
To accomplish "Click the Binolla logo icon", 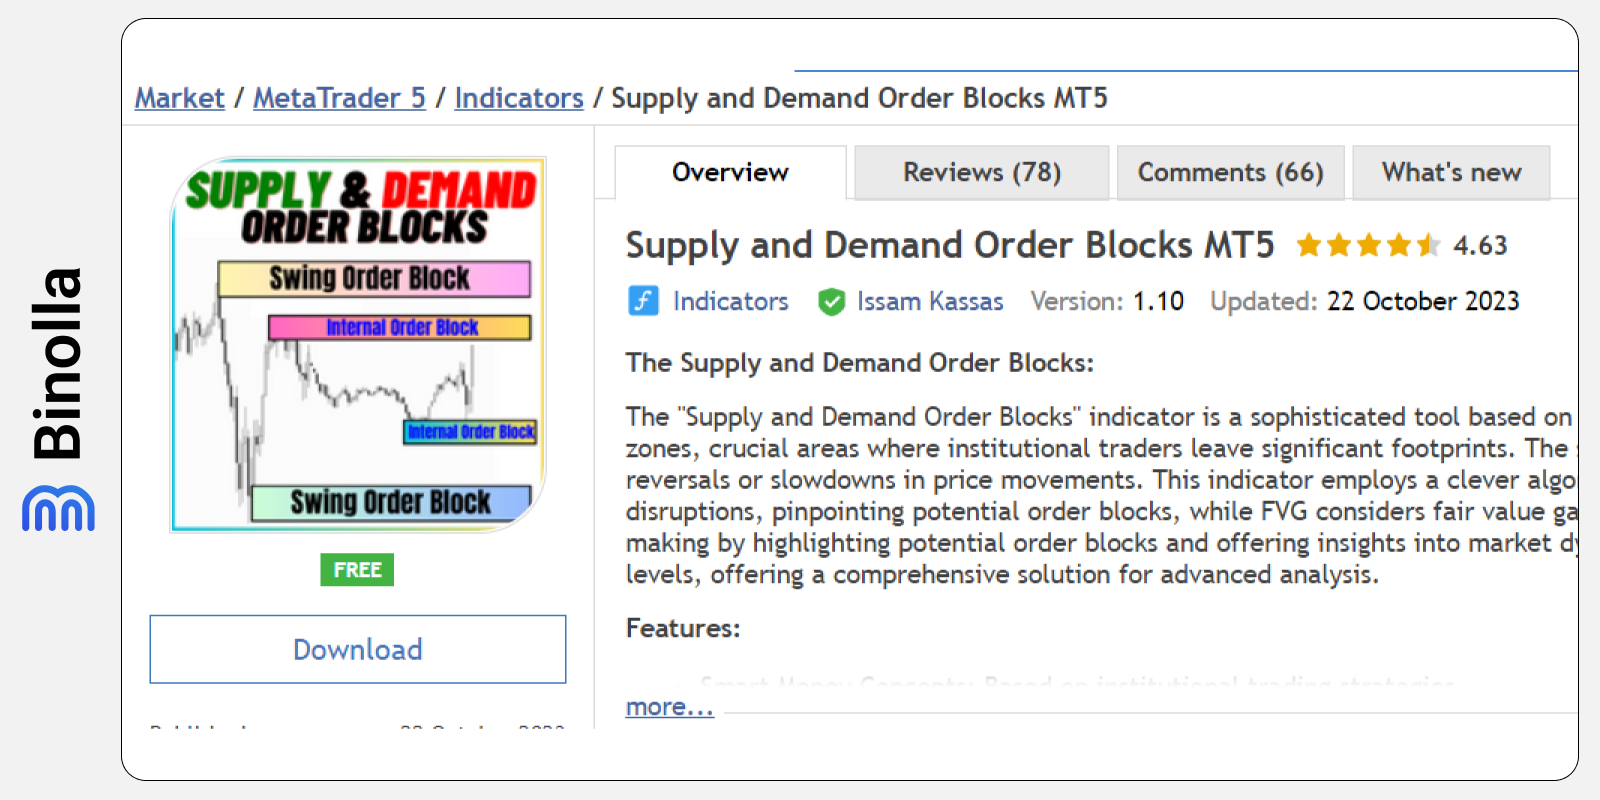I will 58,508.
